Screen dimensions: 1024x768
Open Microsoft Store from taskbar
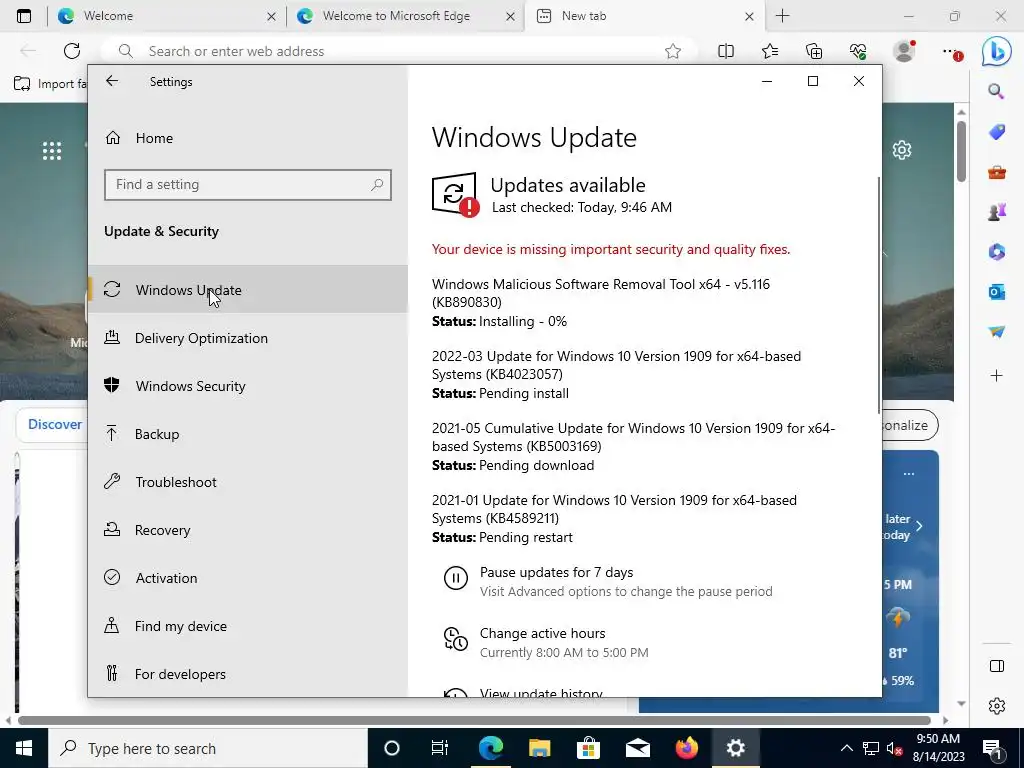tap(588, 748)
